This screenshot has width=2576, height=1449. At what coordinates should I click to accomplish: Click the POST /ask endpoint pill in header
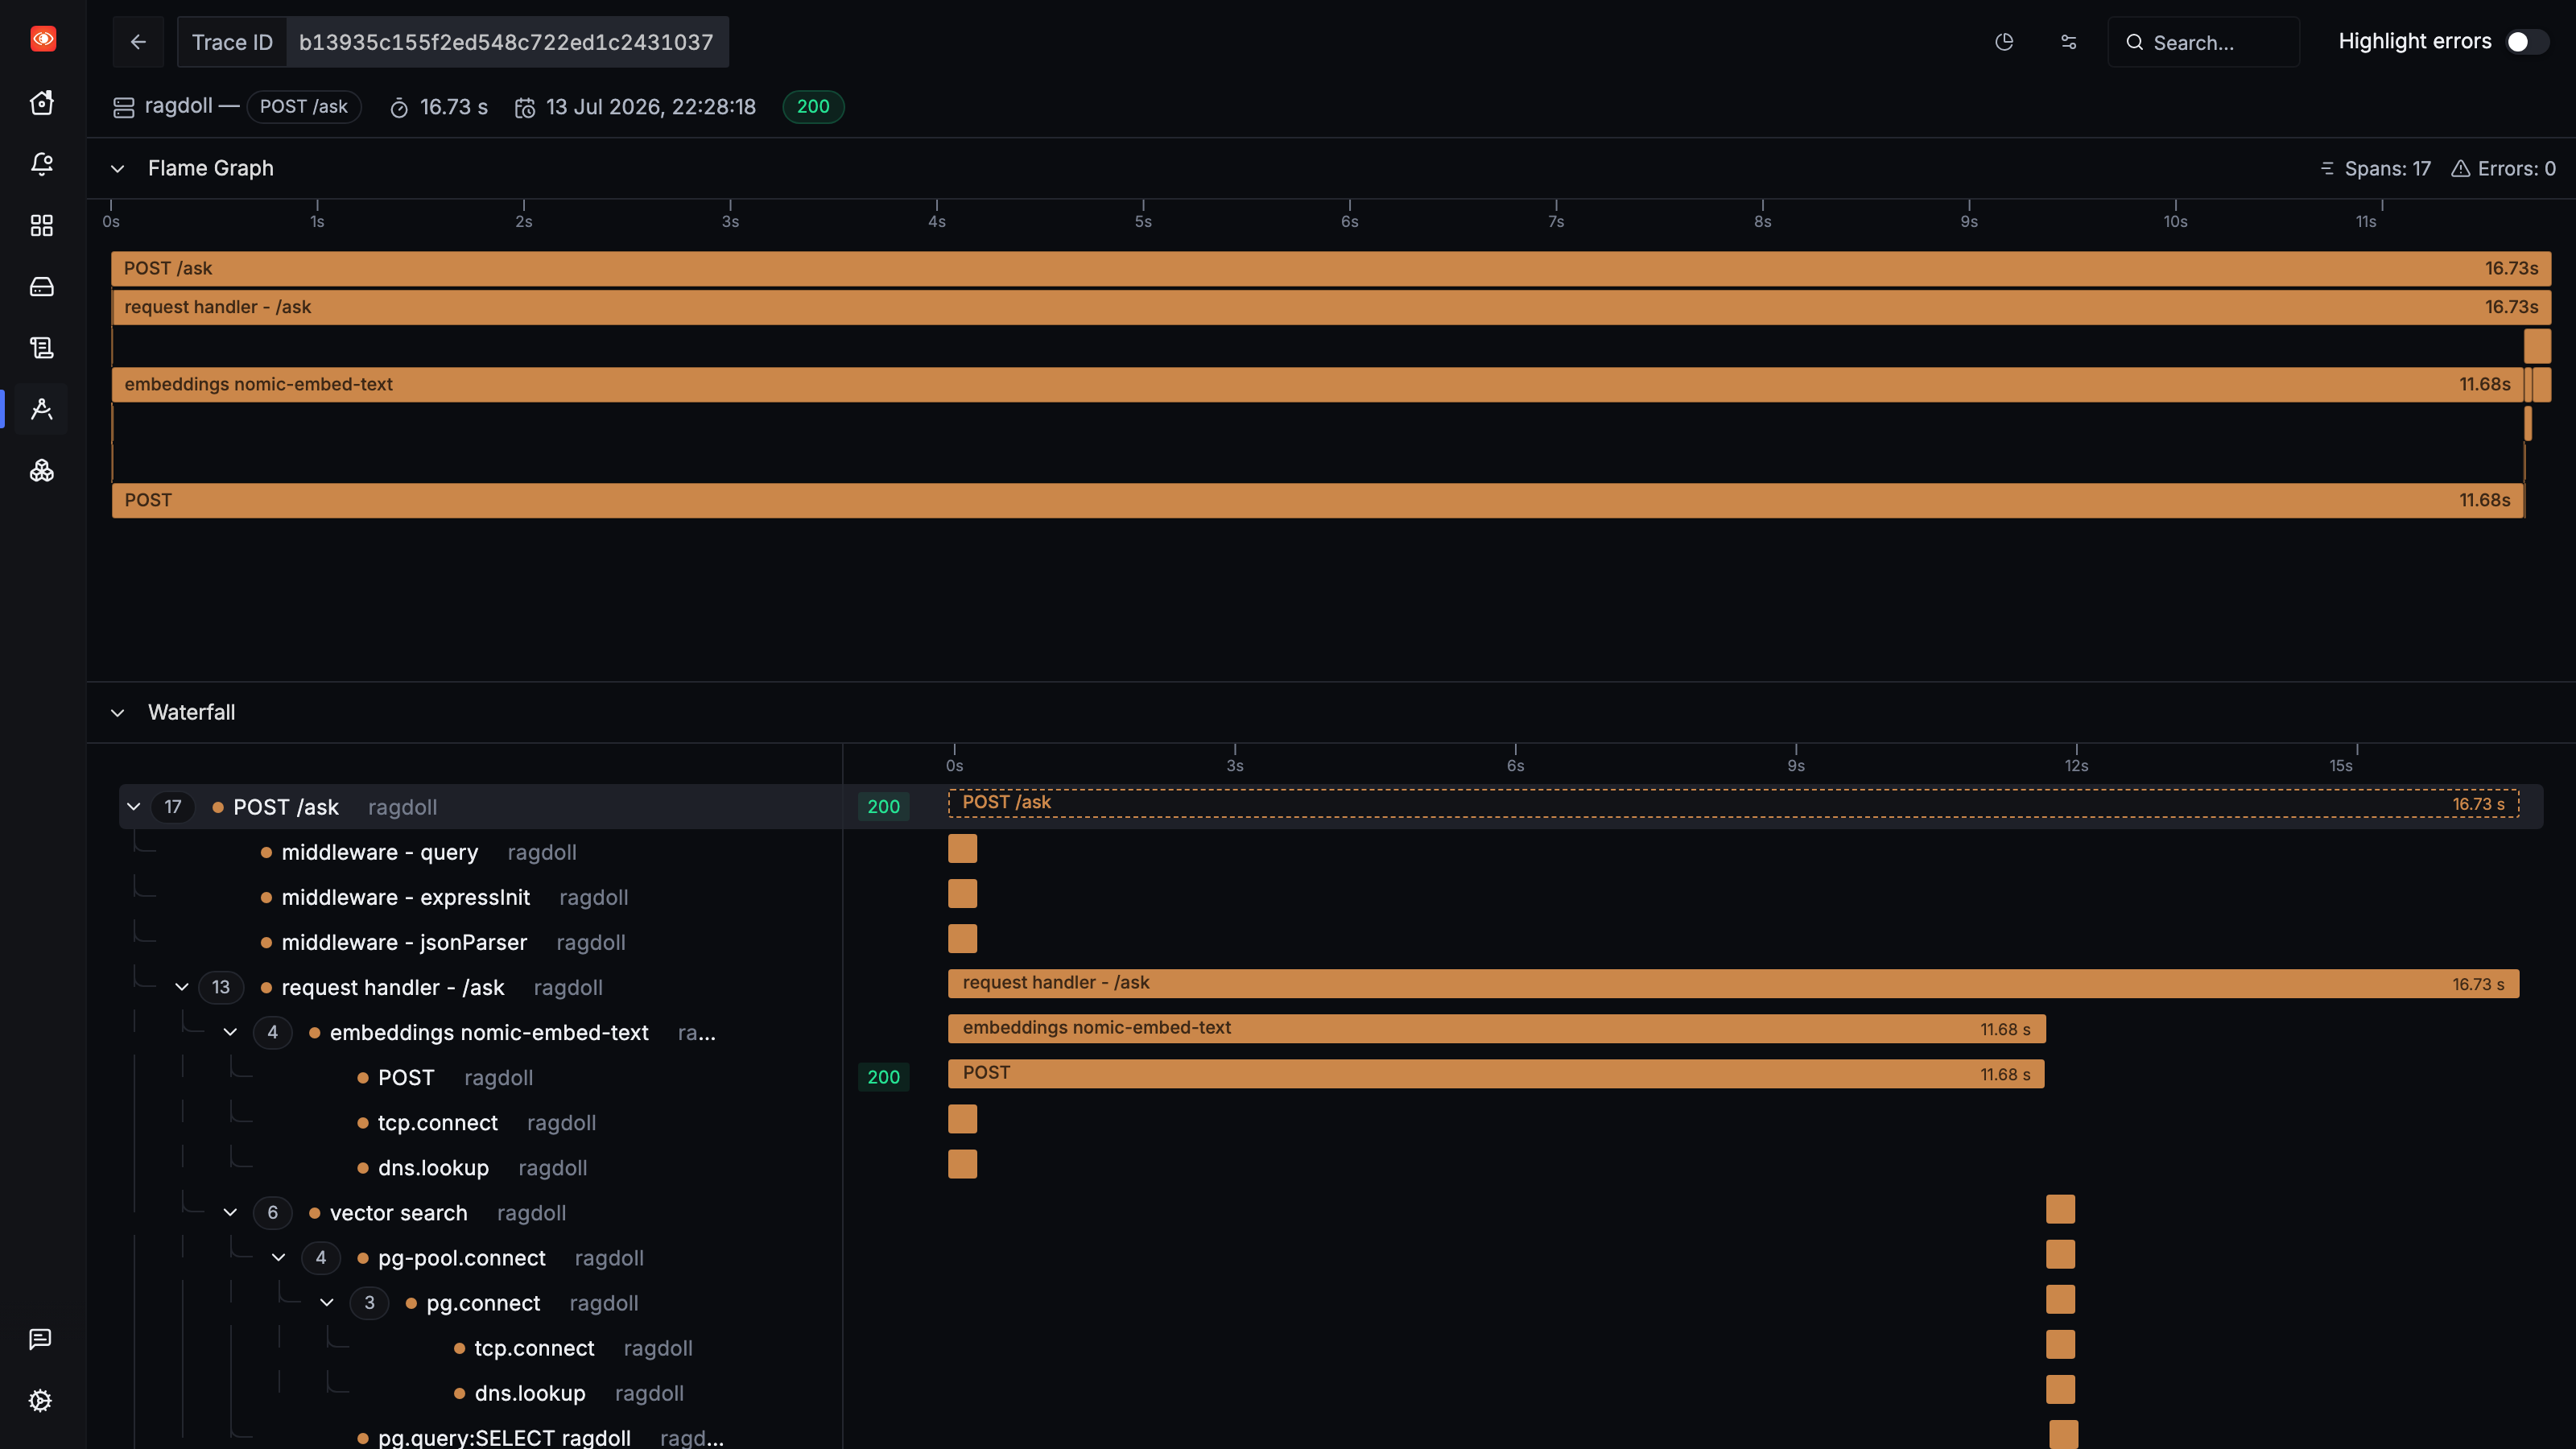pyautogui.click(x=304, y=107)
